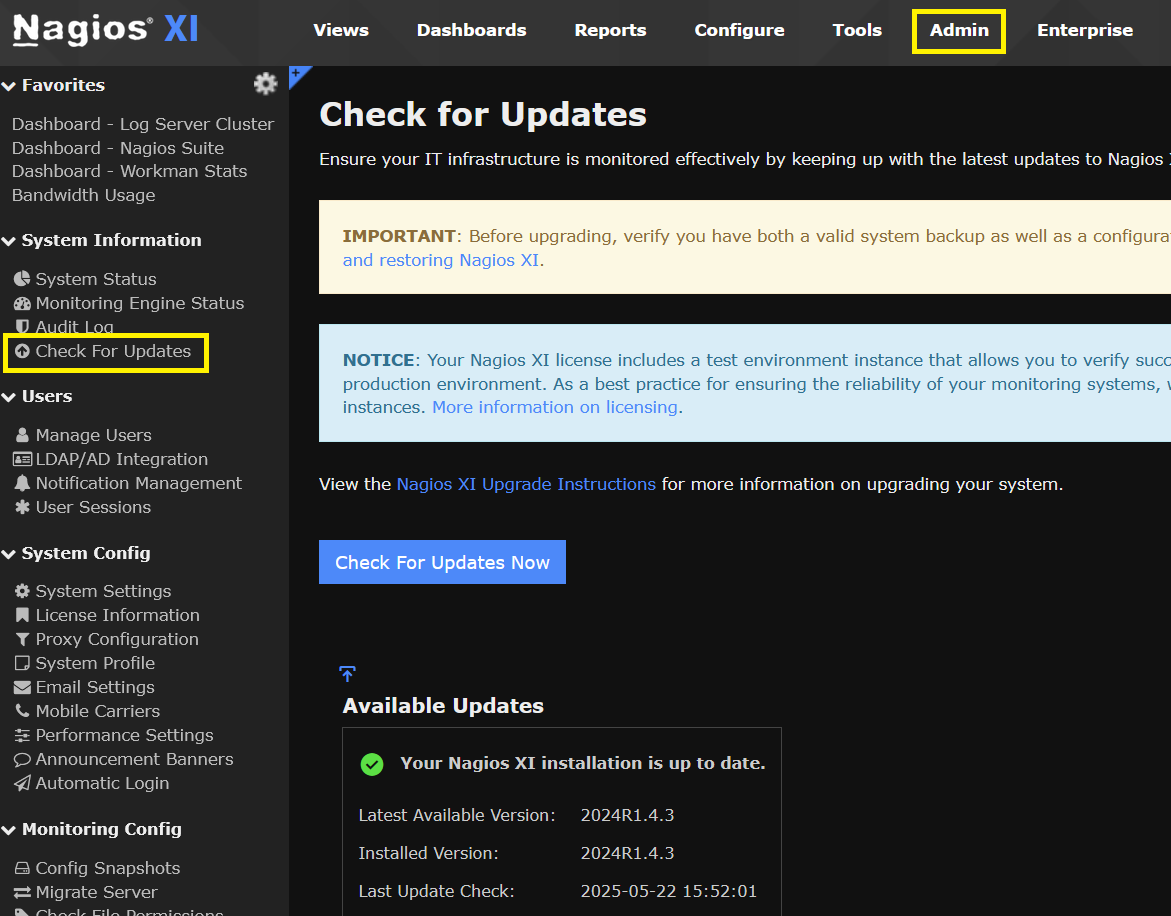Open the Configure top menu
This screenshot has height=916, width=1171.
739,30
